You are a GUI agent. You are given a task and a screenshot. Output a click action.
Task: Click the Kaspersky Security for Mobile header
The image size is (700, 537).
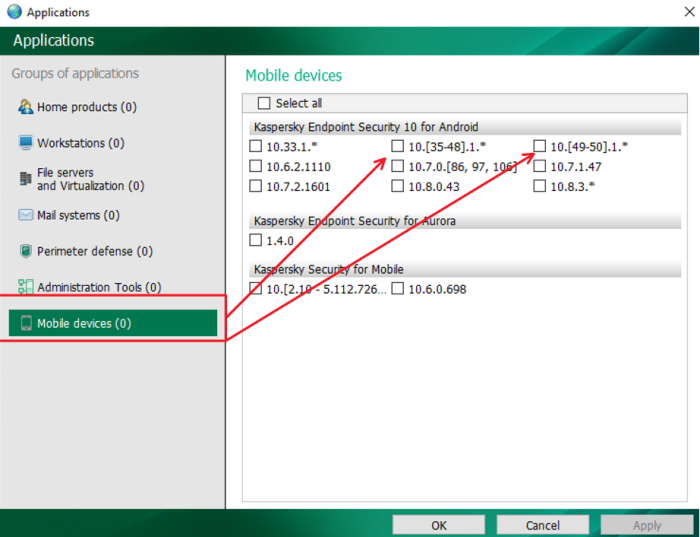(x=465, y=269)
